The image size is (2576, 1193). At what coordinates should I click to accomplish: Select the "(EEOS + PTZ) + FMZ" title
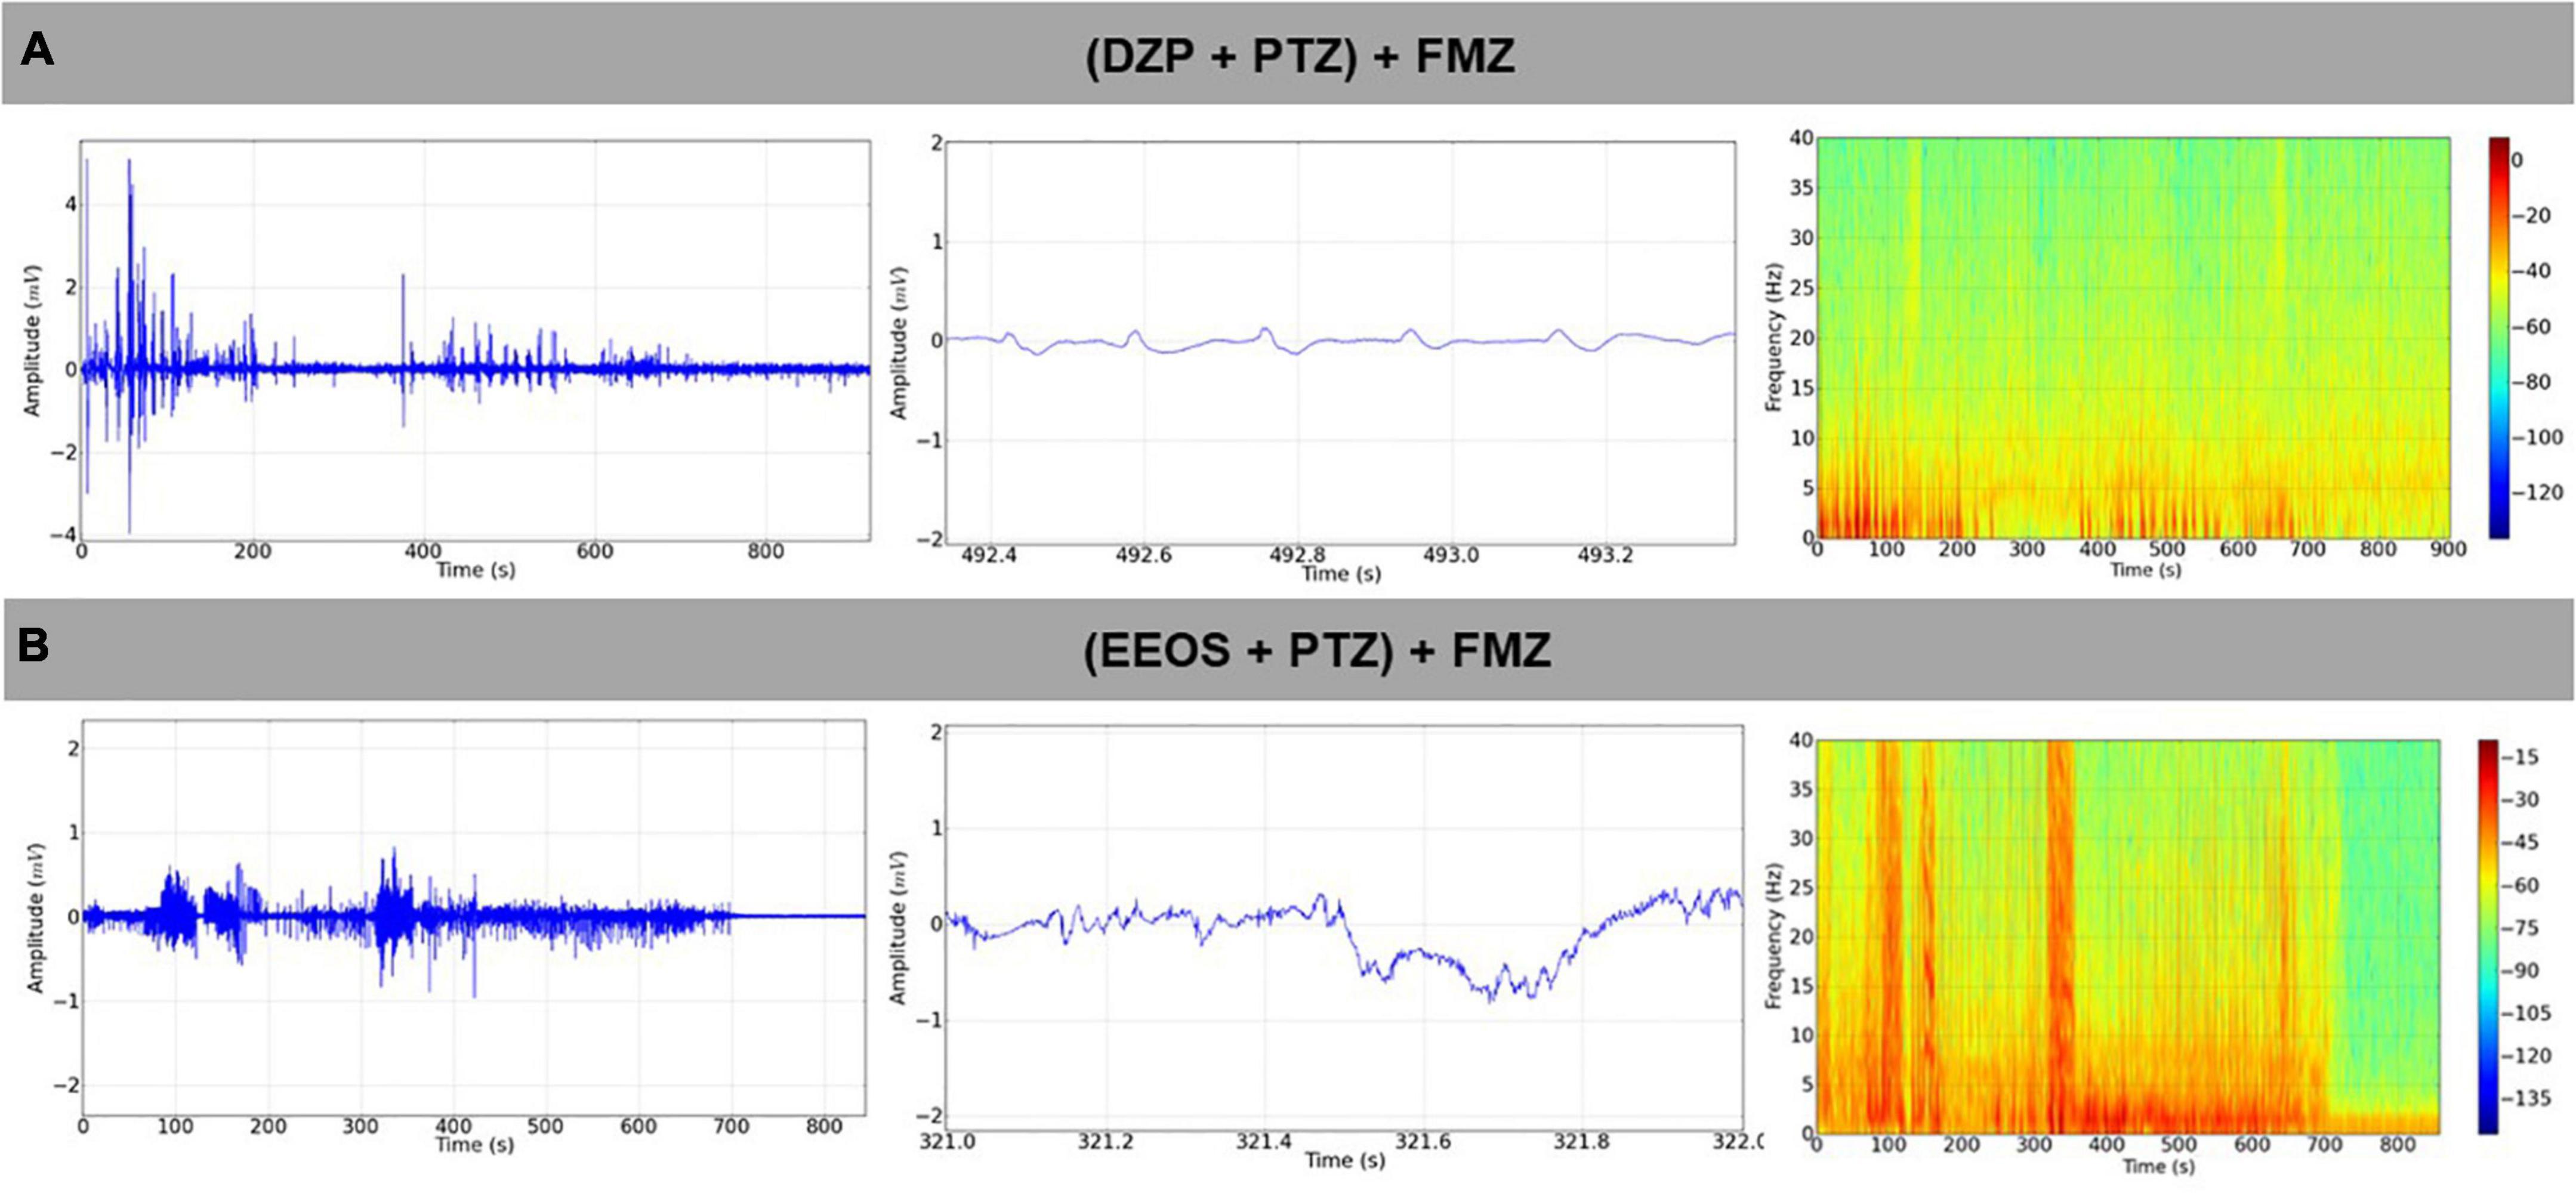pyautogui.click(x=1317, y=651)
